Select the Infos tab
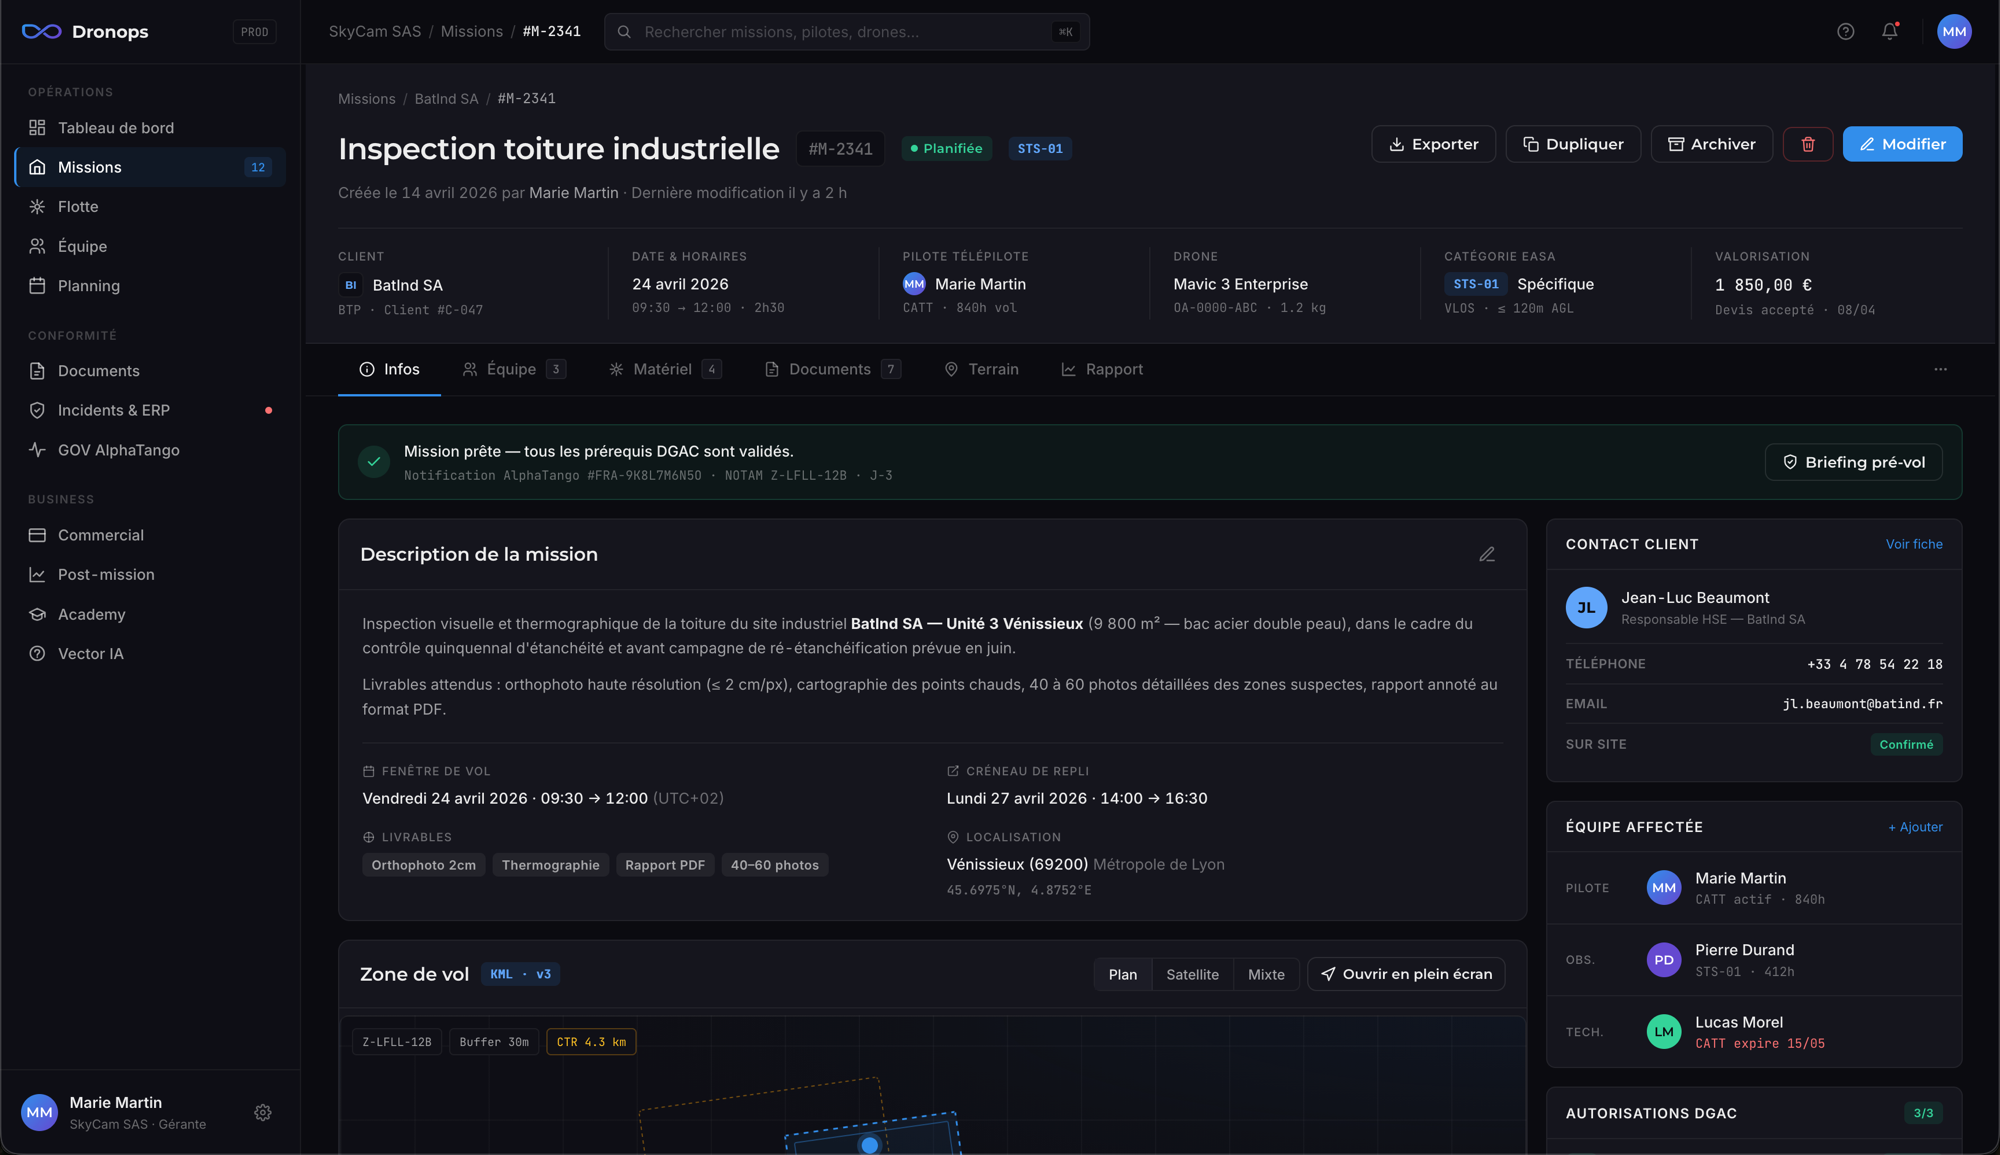 389,370
